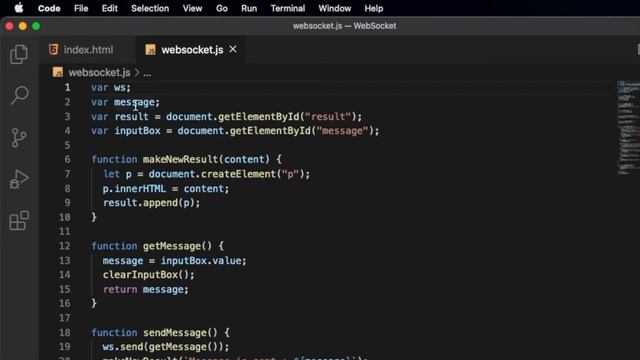This screenshot has width=640, height=360.
Task: Open the Run and Debug view
Action: [x=19, y=180]
